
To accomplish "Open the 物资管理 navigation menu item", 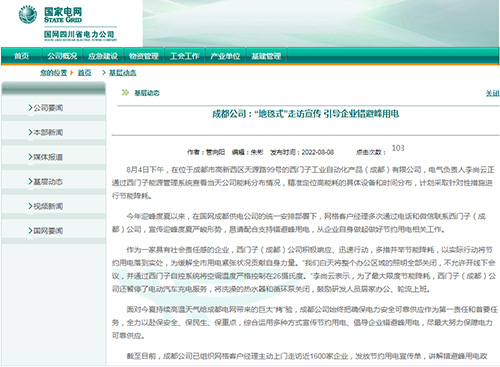I will pyautogui.click(x=144, y=56).
